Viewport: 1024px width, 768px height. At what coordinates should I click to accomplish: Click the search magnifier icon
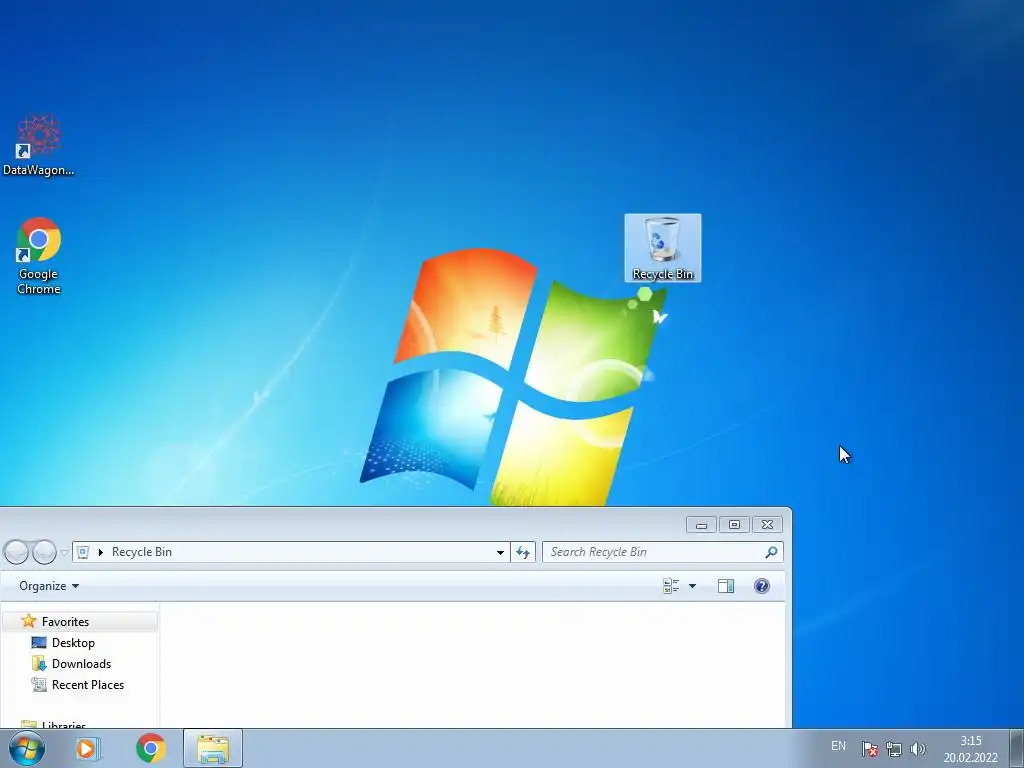tap(771, 552)
